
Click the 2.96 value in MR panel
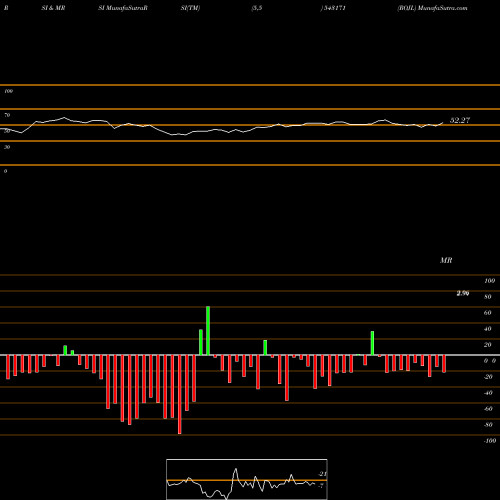click(x=463, y=293)
